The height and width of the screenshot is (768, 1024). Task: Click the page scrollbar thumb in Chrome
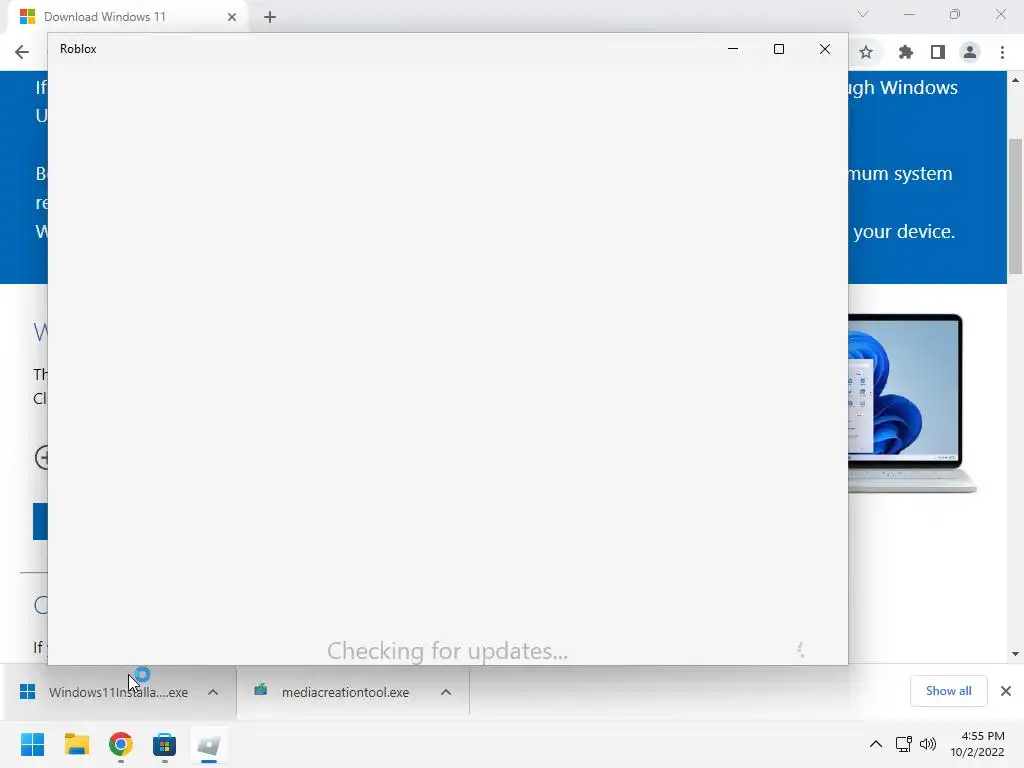(x=1016, y=206)
